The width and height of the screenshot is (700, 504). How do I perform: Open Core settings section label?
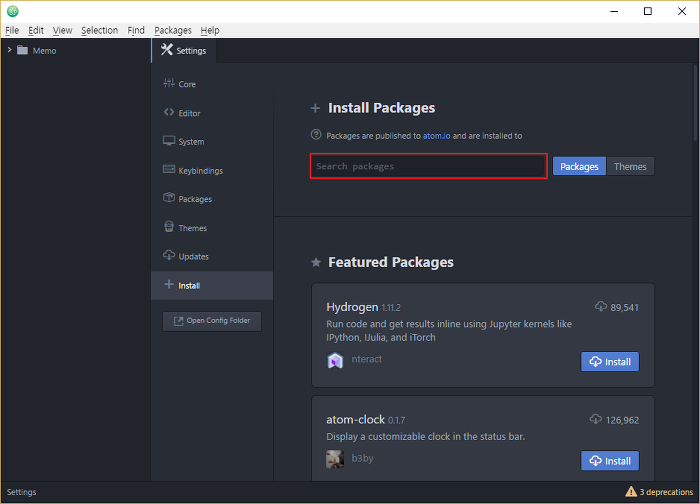click(x=187, y=84)
